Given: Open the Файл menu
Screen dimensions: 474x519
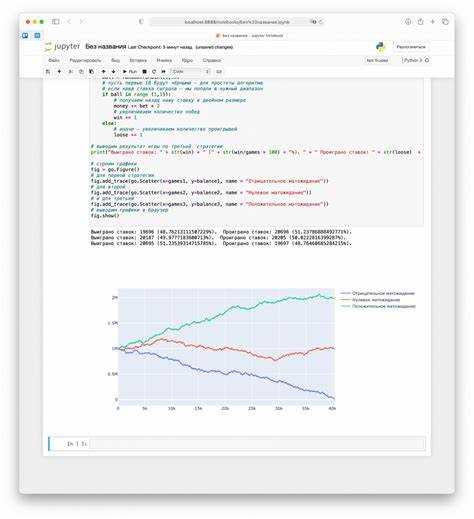Looking at the screenshot, I should [x=54, y=60].
